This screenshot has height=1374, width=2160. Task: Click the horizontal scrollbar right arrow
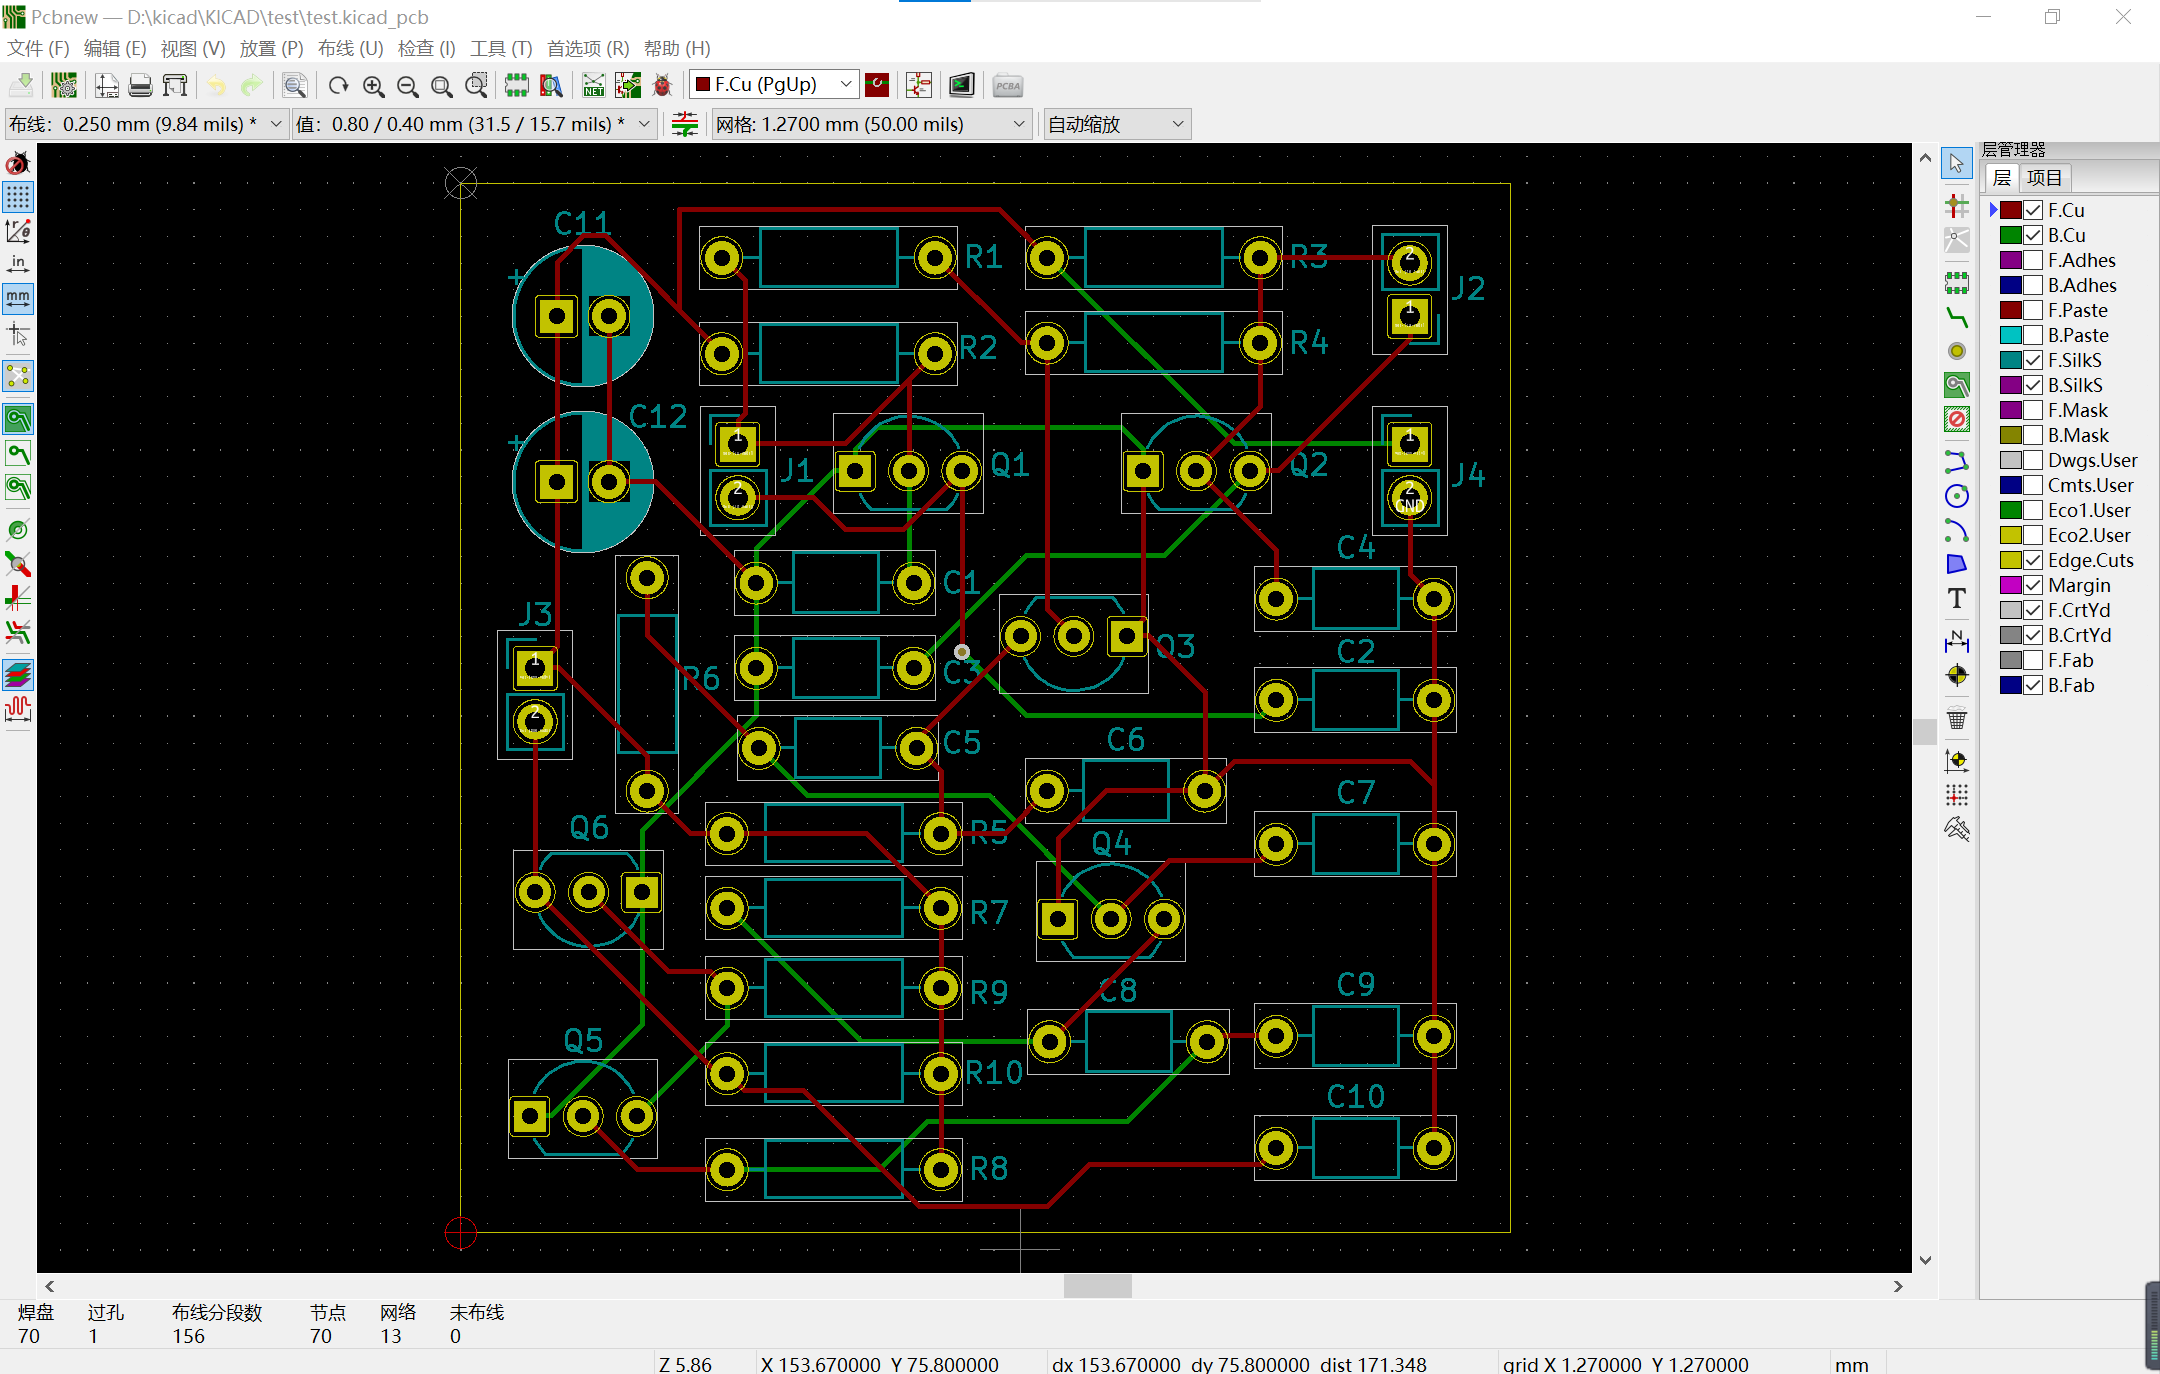(1898, 1286)
